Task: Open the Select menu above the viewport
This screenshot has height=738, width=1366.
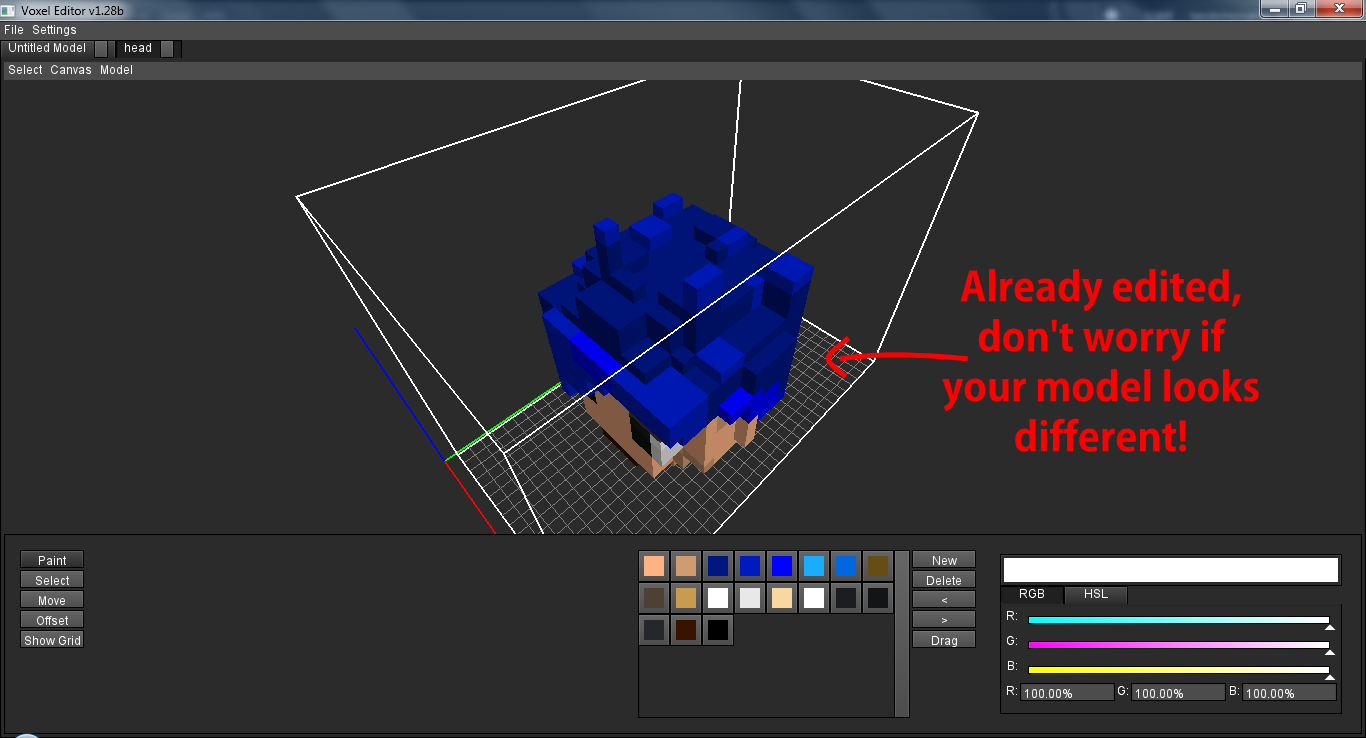Action: click(x=26, y=70)
